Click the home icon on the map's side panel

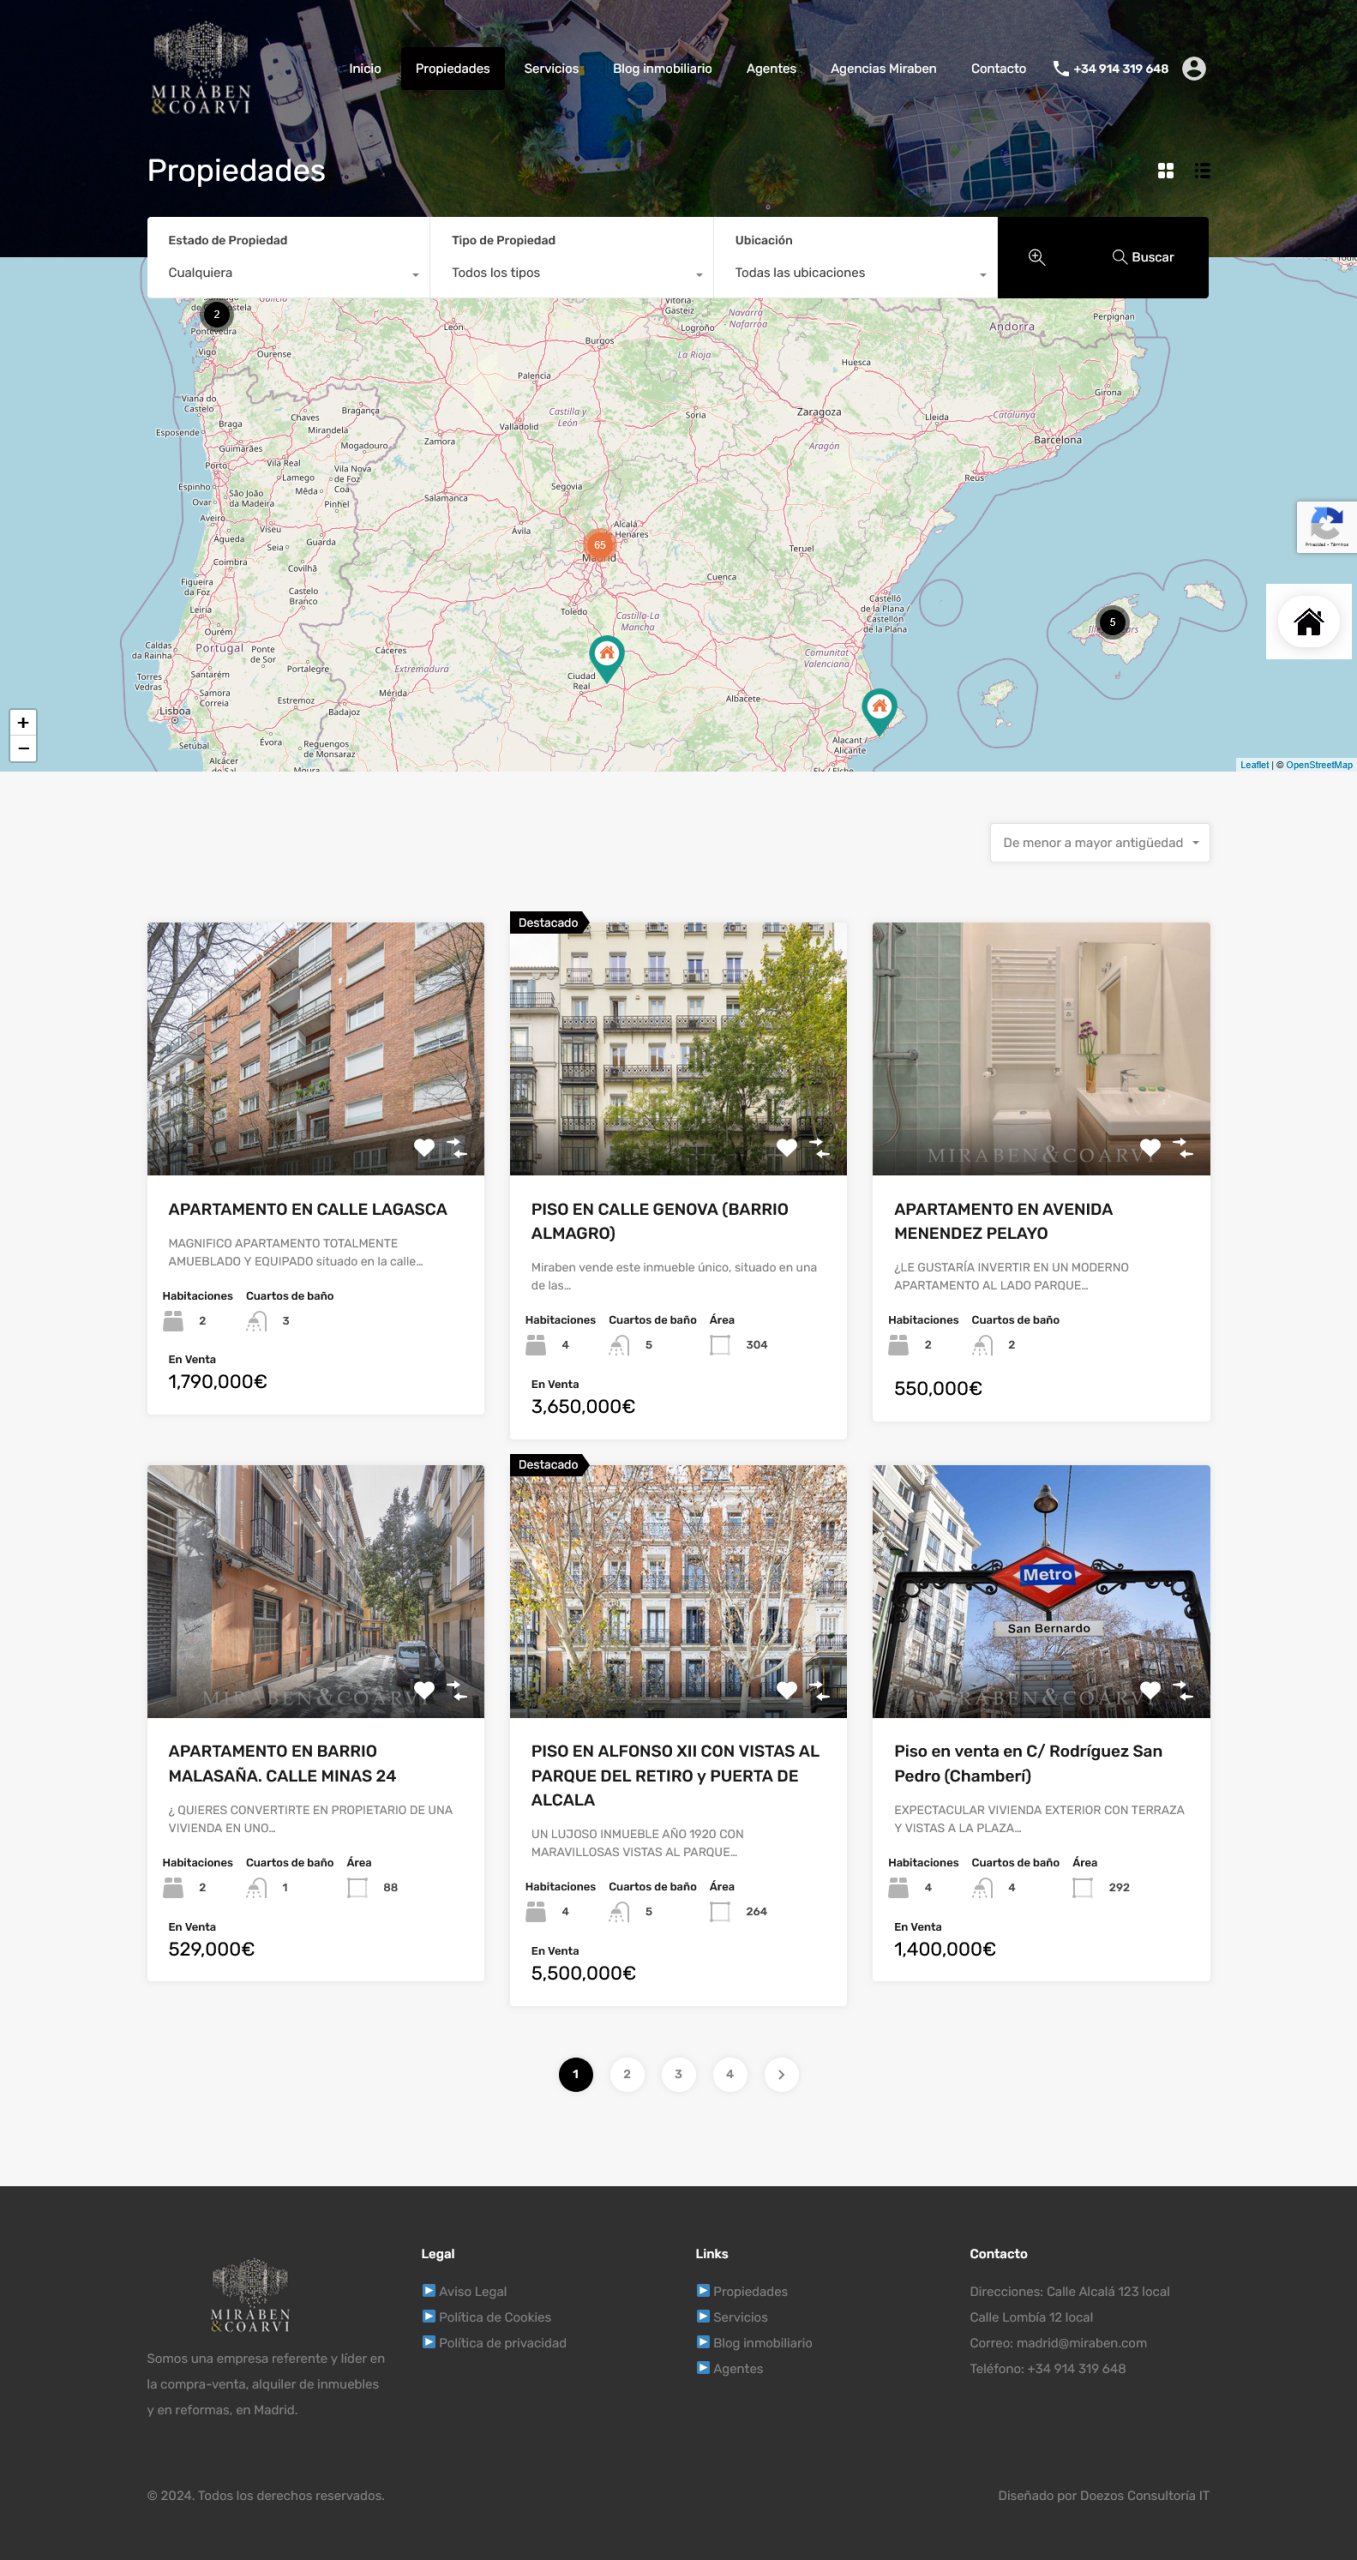(1308, 622)
